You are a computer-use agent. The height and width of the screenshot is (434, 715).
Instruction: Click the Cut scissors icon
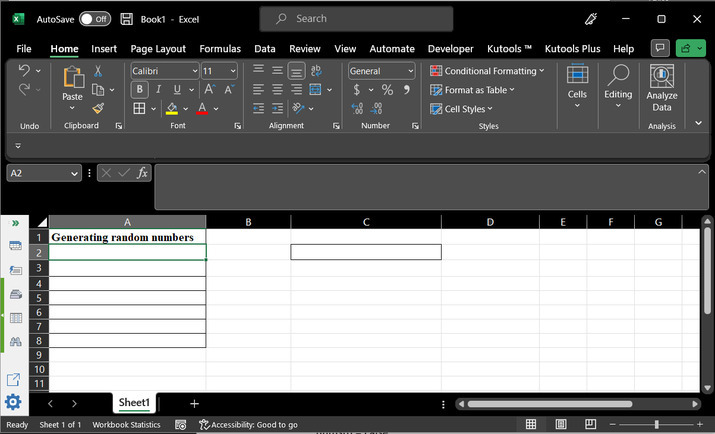98,71
